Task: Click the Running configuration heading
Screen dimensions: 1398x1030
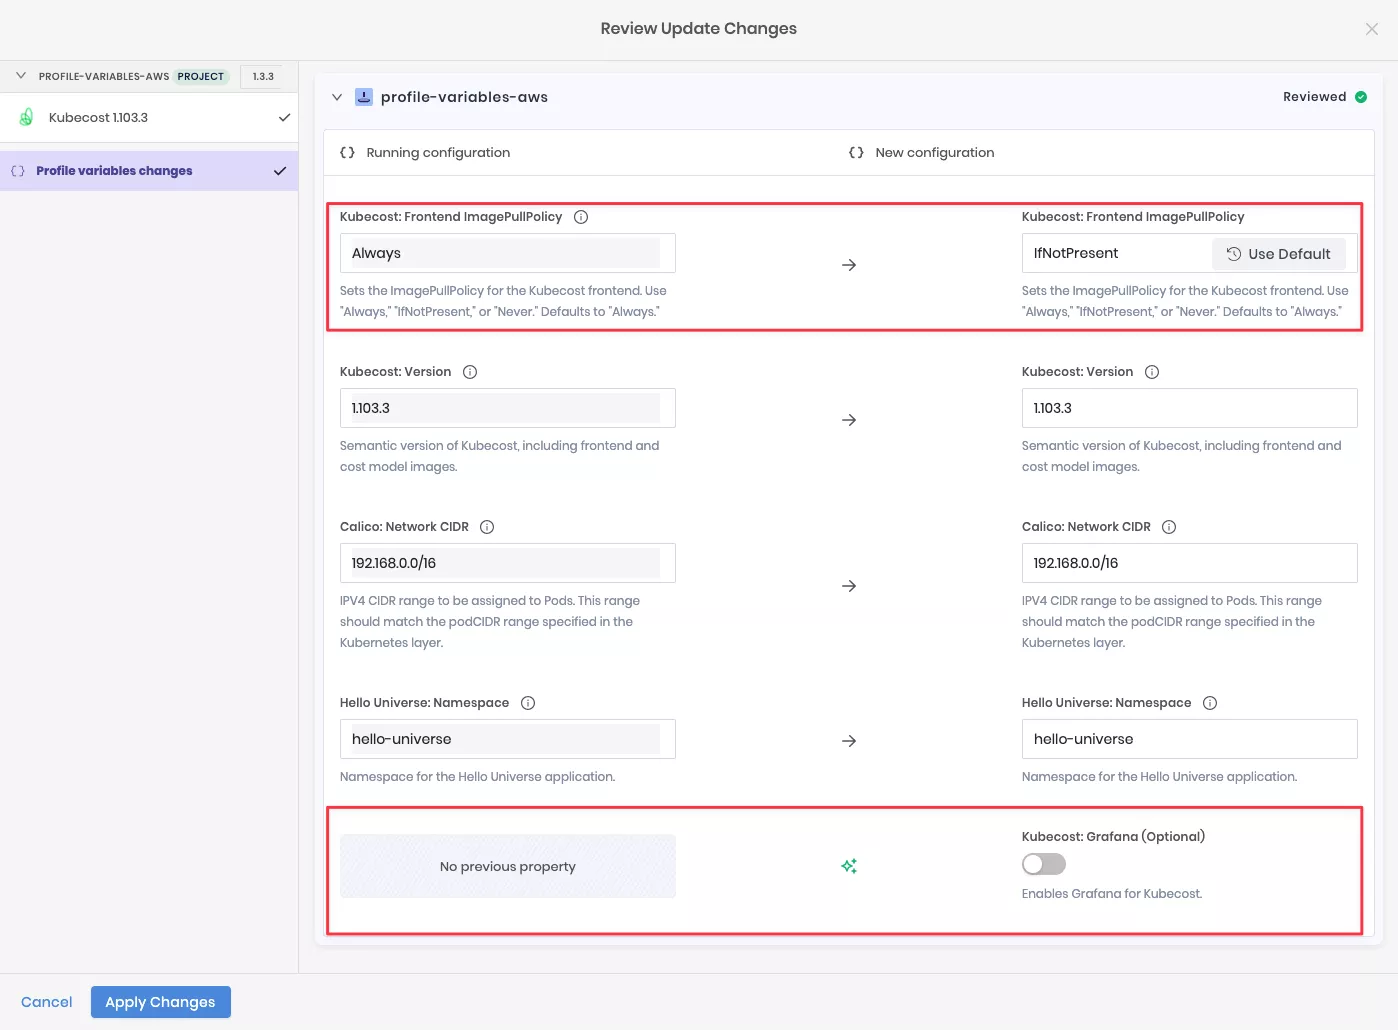Action: point(438,153)
